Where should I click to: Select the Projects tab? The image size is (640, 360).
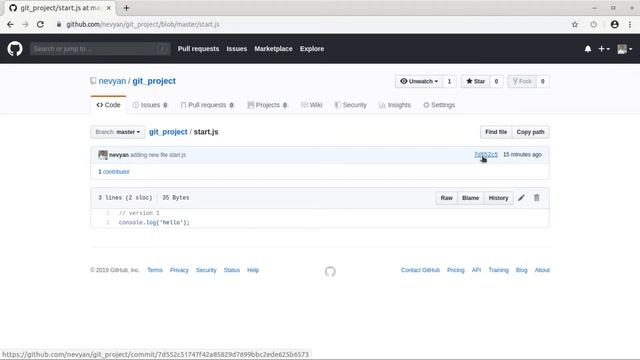(267, 105)
